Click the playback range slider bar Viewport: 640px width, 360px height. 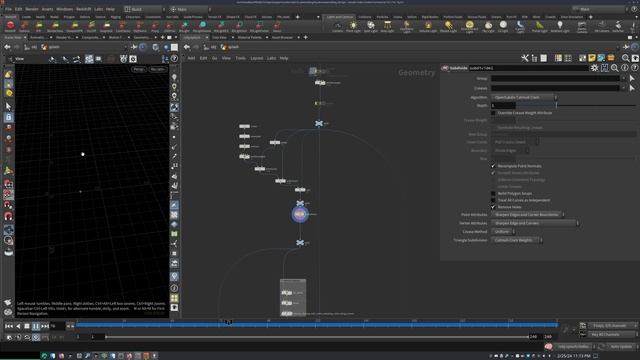317,337
